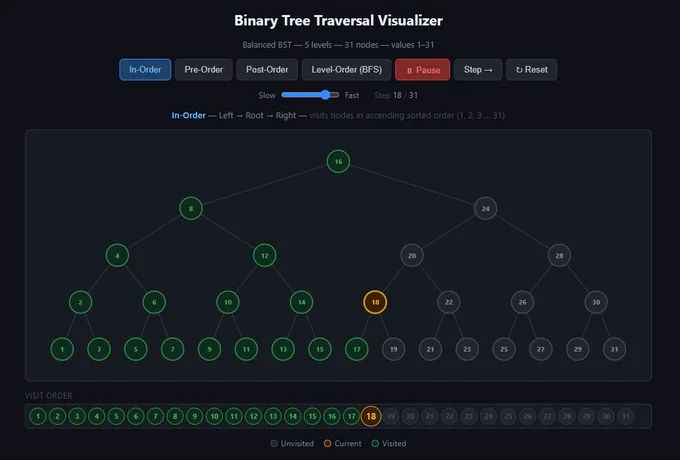
Task: Click leaf node 15 in tree
Action: pos(320,349)
